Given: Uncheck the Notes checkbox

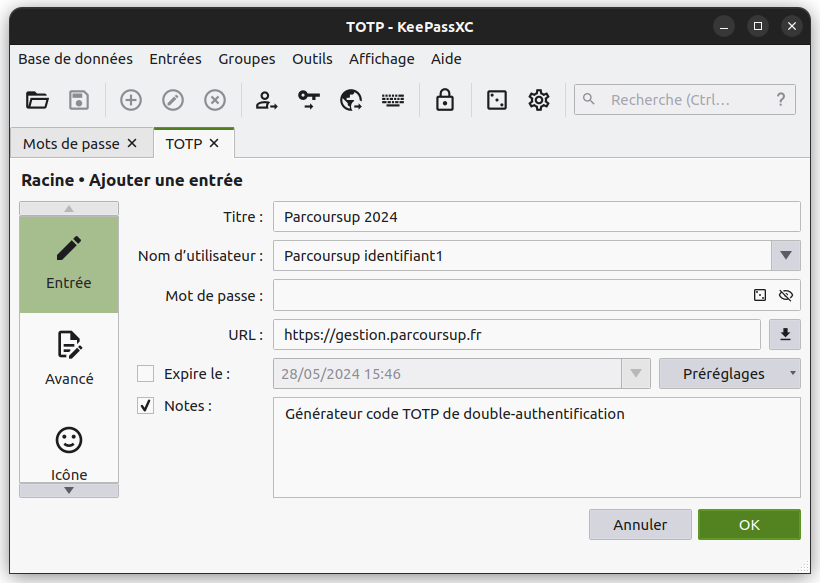Looking at the screenshot, I should 144,406.
